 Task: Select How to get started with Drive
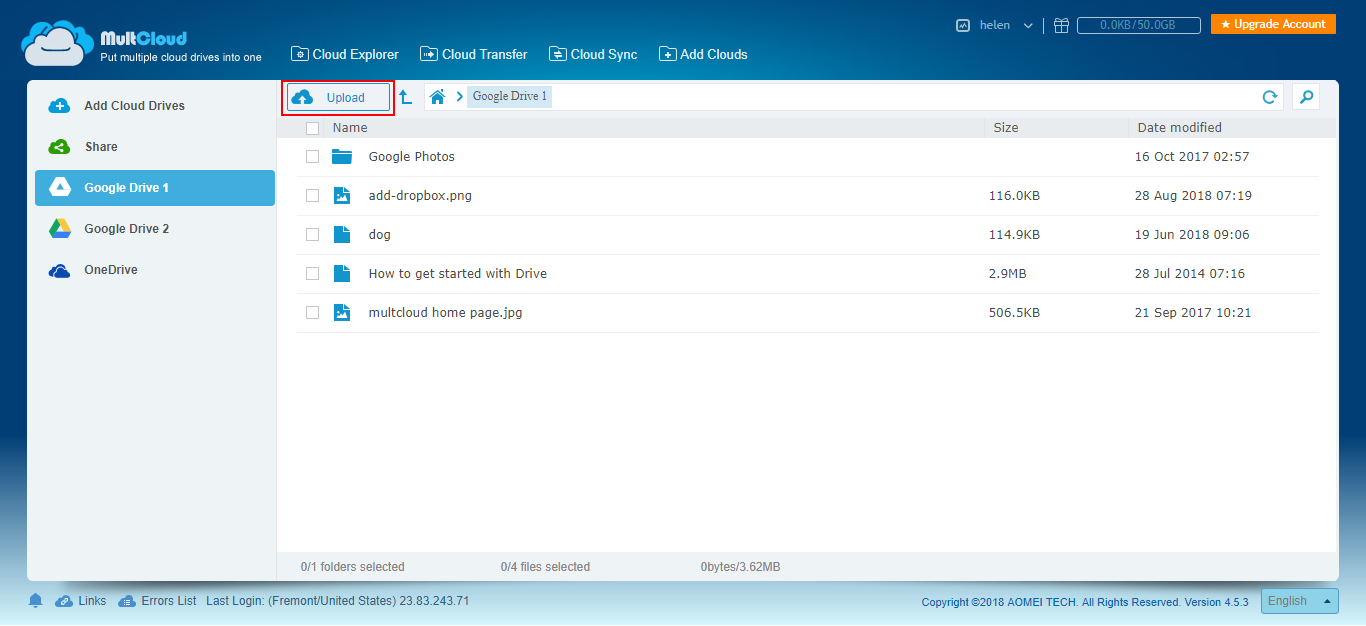pyautogui.click(x=458, y=273)
